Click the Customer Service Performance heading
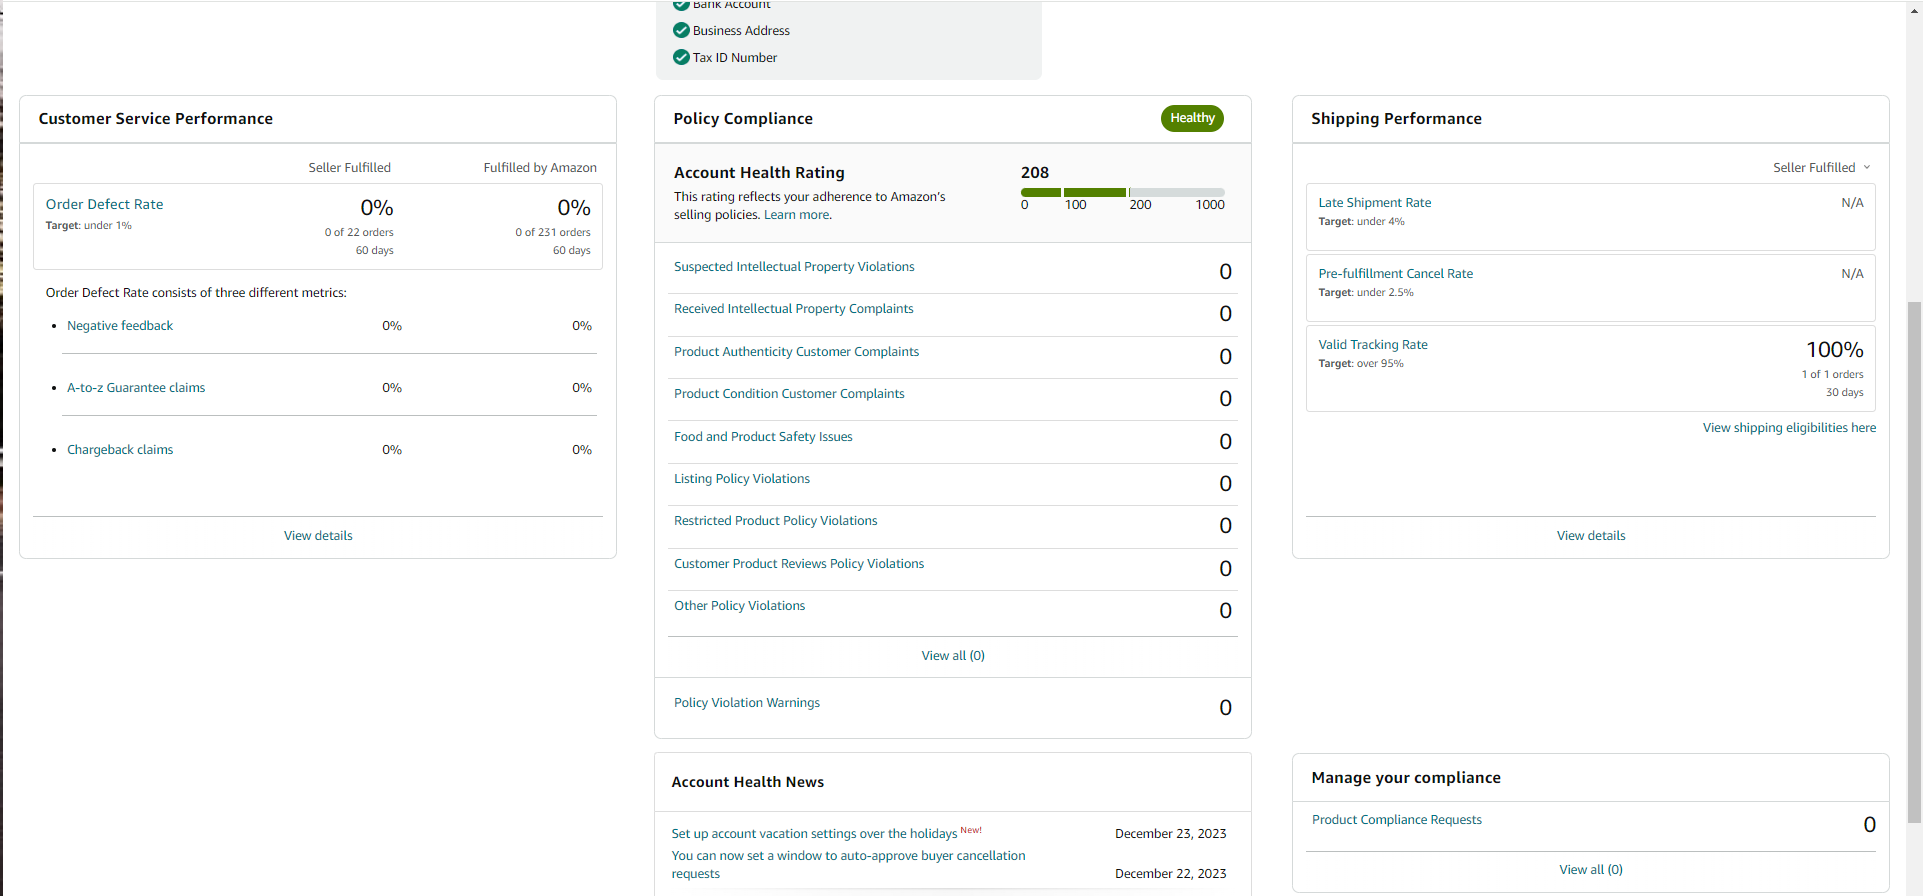The width and height of the screenshot is (1923, 896). (156, 119)
